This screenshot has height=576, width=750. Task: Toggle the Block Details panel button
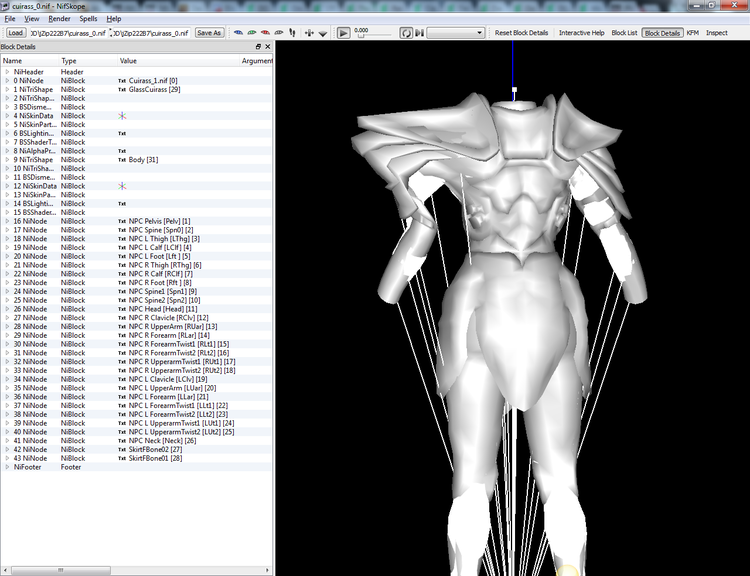[662, 33]
